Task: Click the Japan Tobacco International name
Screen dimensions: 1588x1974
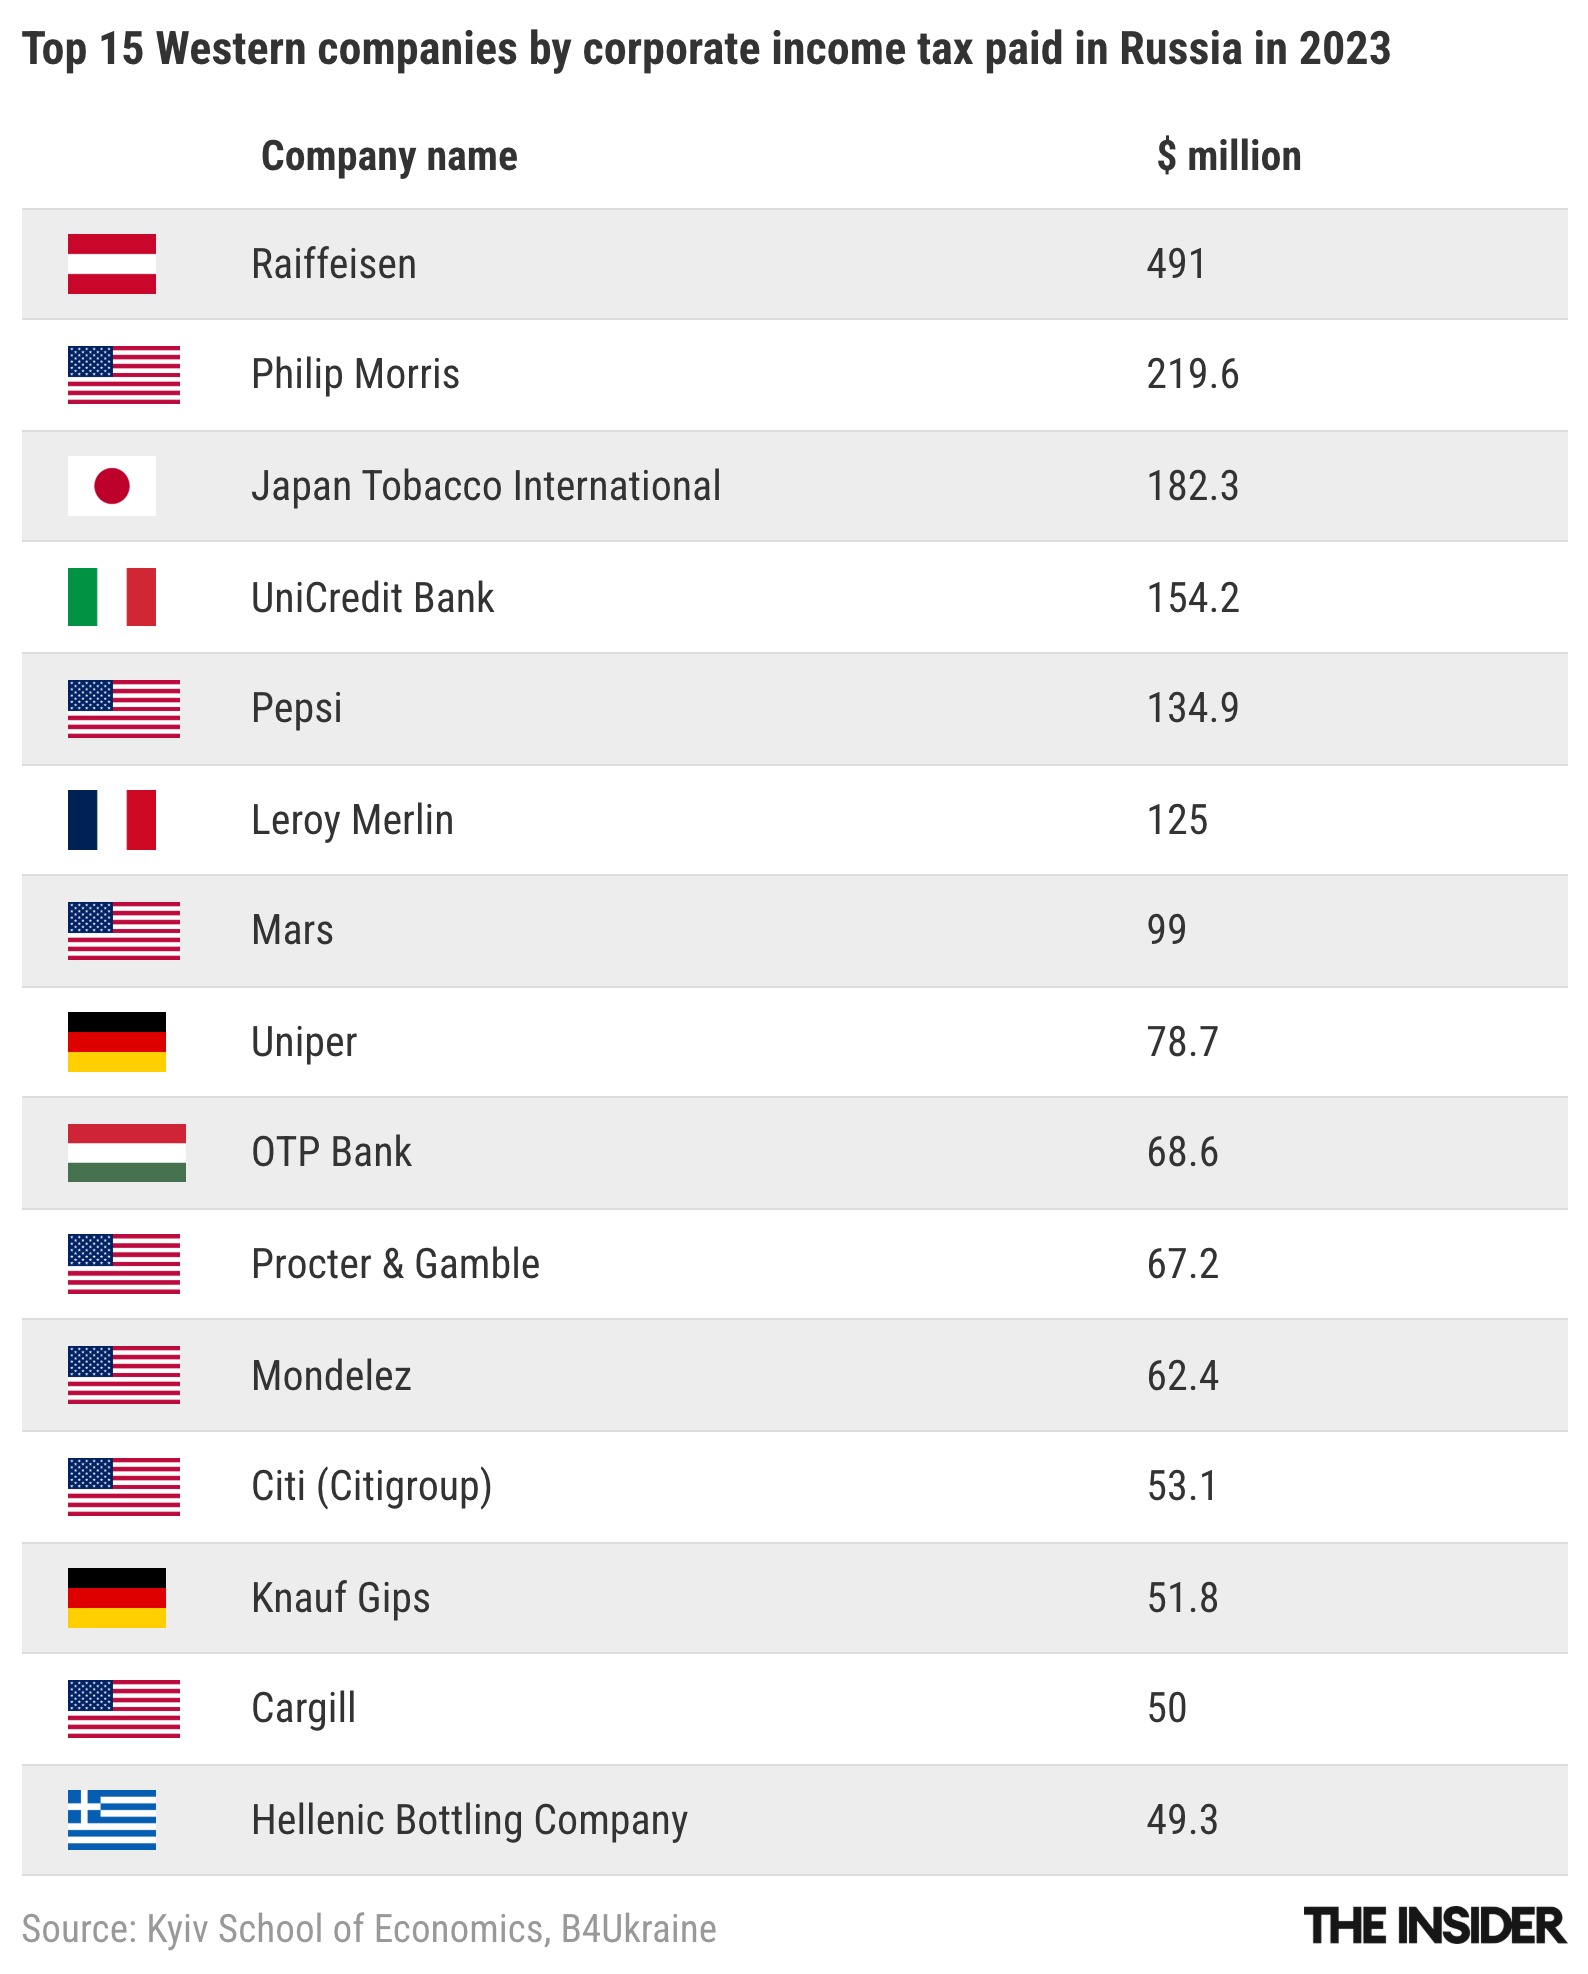Action: click(x=486, y=486)
